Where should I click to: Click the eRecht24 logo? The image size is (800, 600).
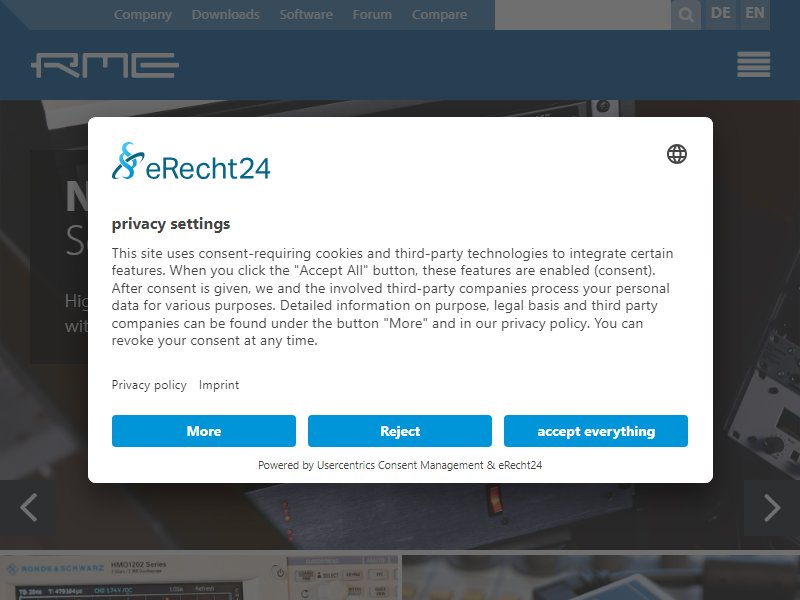click(x=191, y=161)
